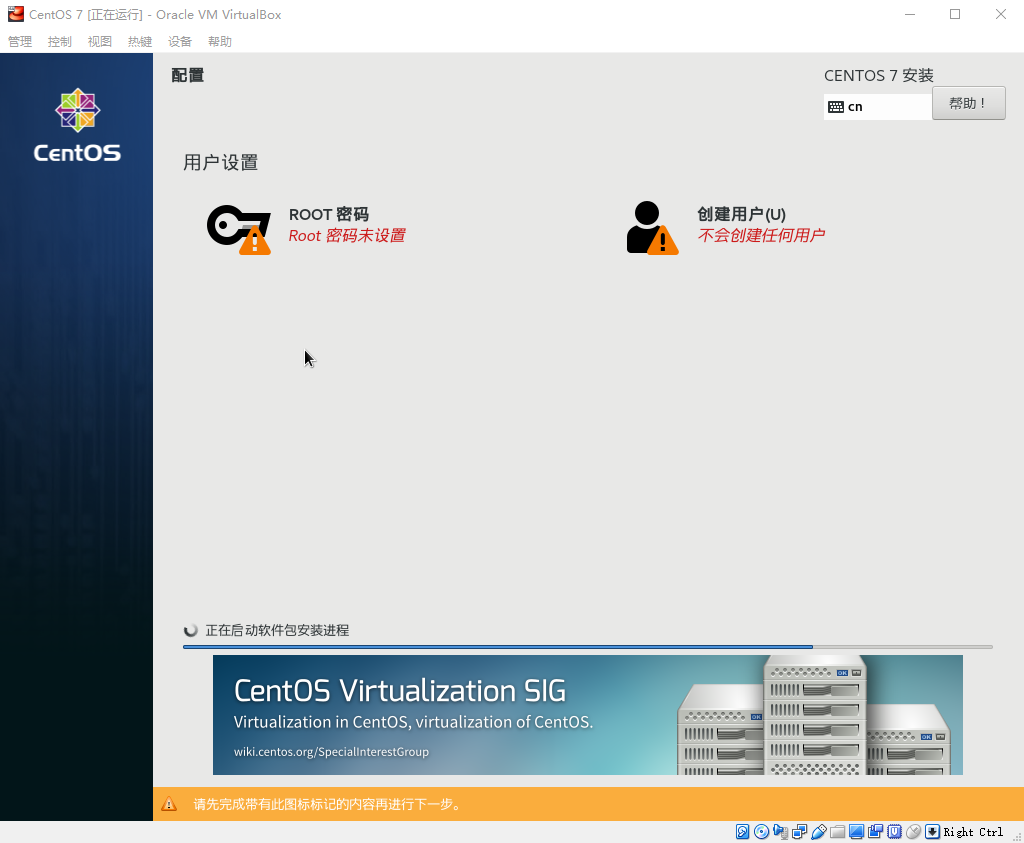Click the installation progress spinner icon

pyautogui.click(x=191, y=630)
